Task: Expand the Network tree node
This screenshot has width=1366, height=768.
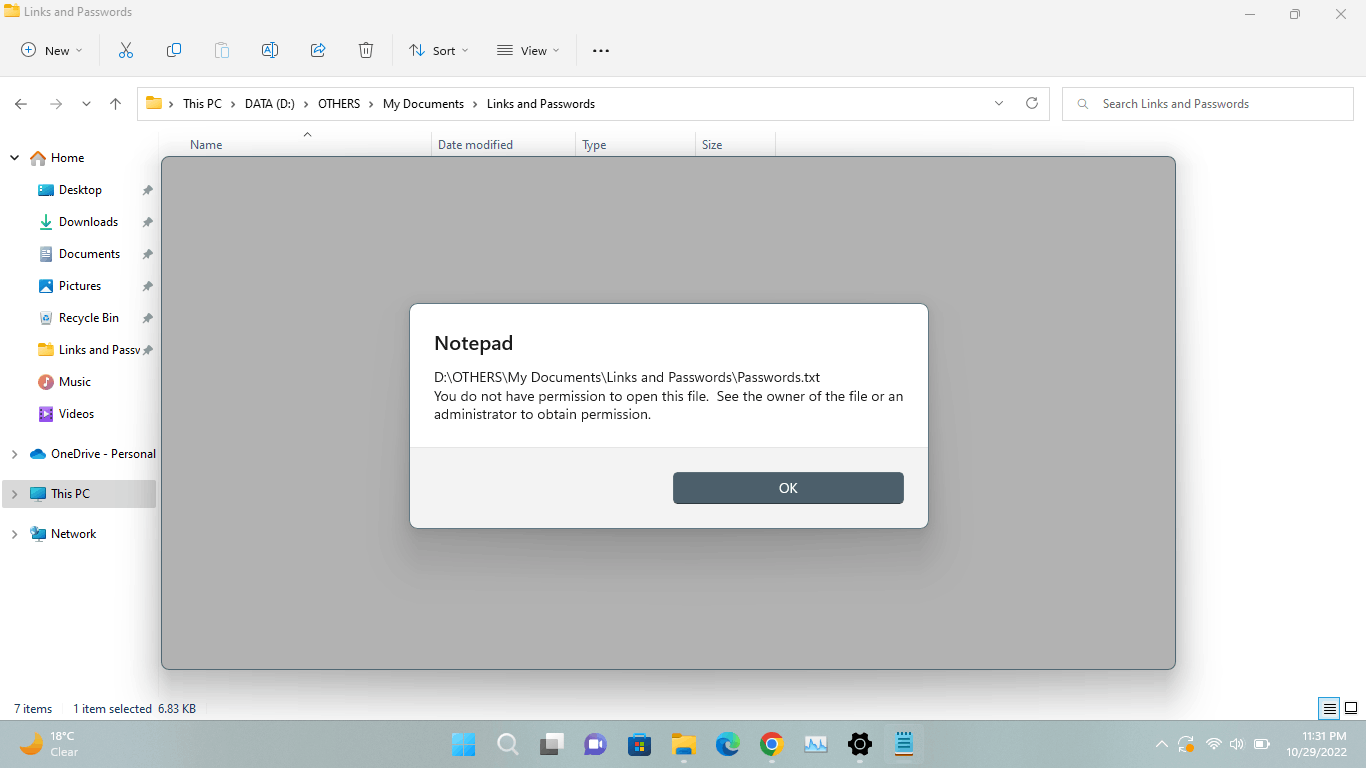Action: point(14,534)
